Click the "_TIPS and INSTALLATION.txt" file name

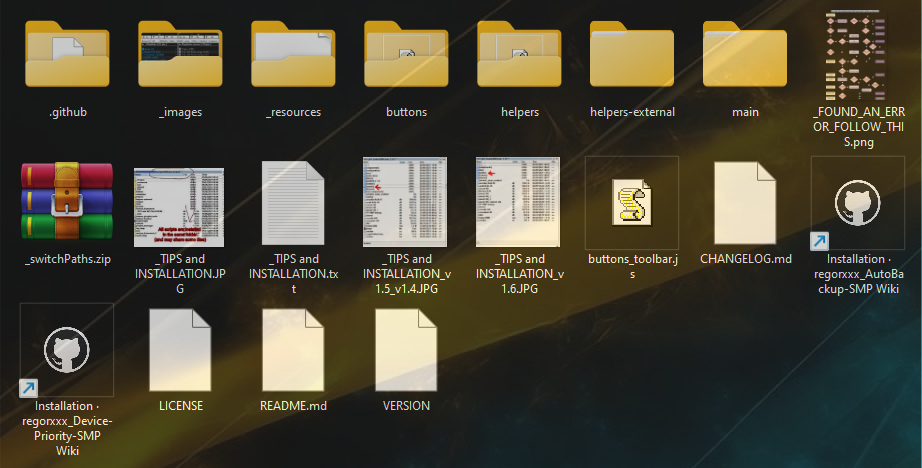pyautogui.click(x=293, y=273)
